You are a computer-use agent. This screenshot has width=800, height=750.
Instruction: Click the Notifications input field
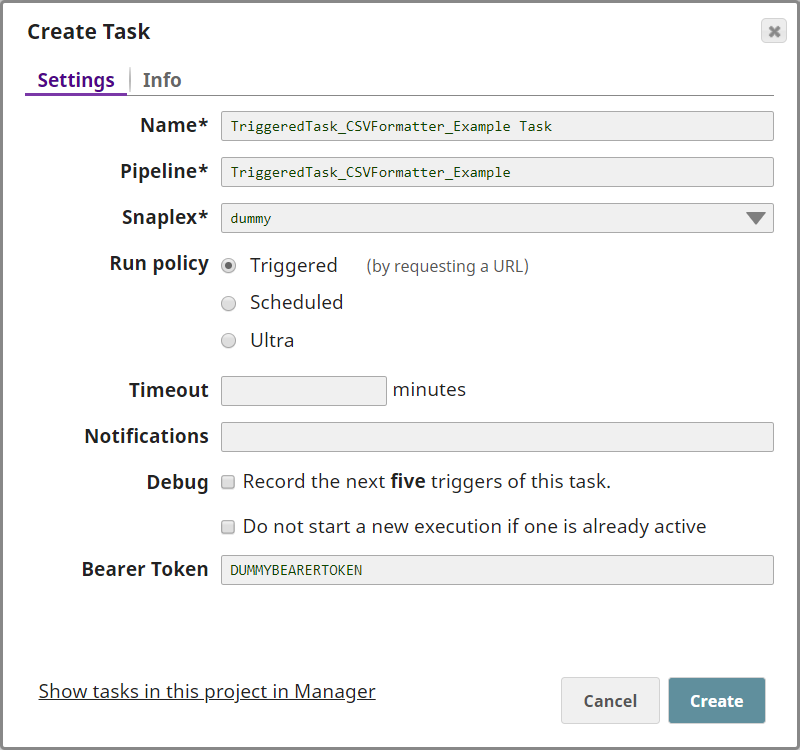pos(496,437)
